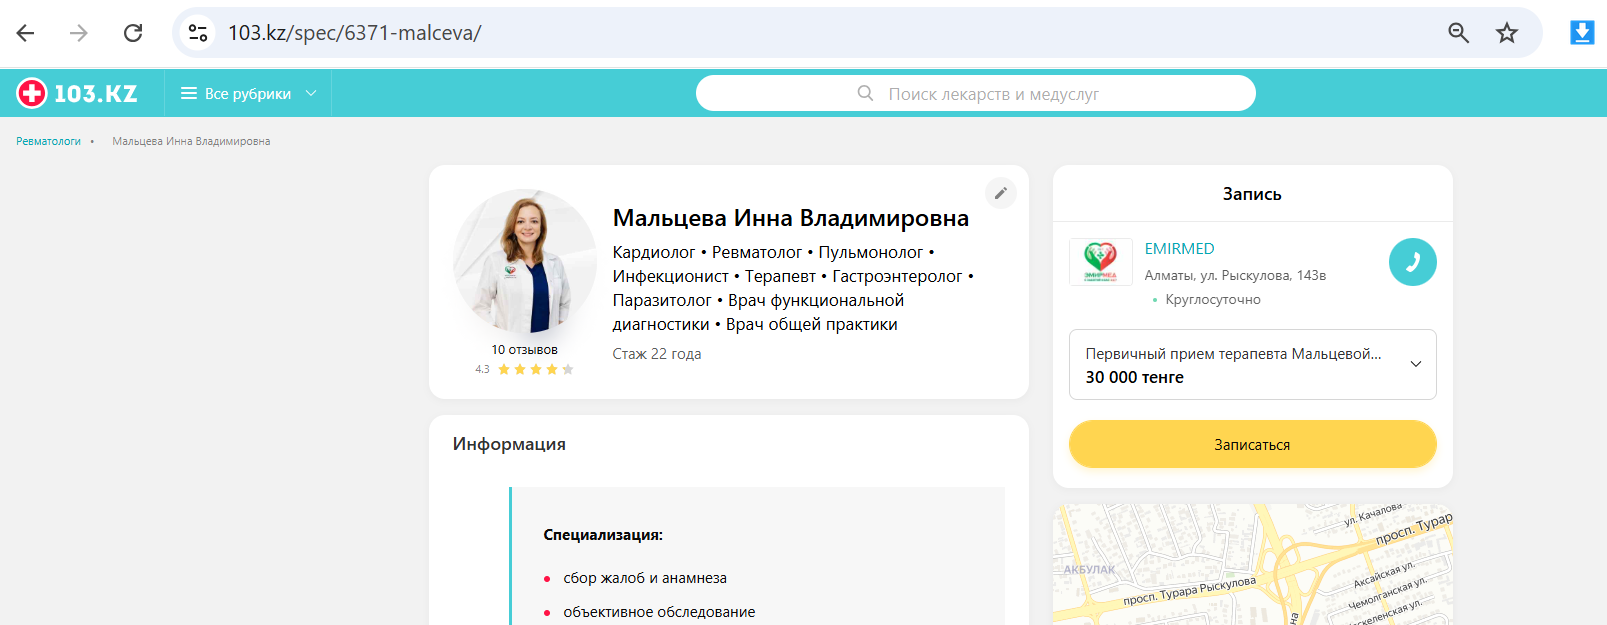
Task: Open the EMIRMED clinic link
Action: [1179, 248]
